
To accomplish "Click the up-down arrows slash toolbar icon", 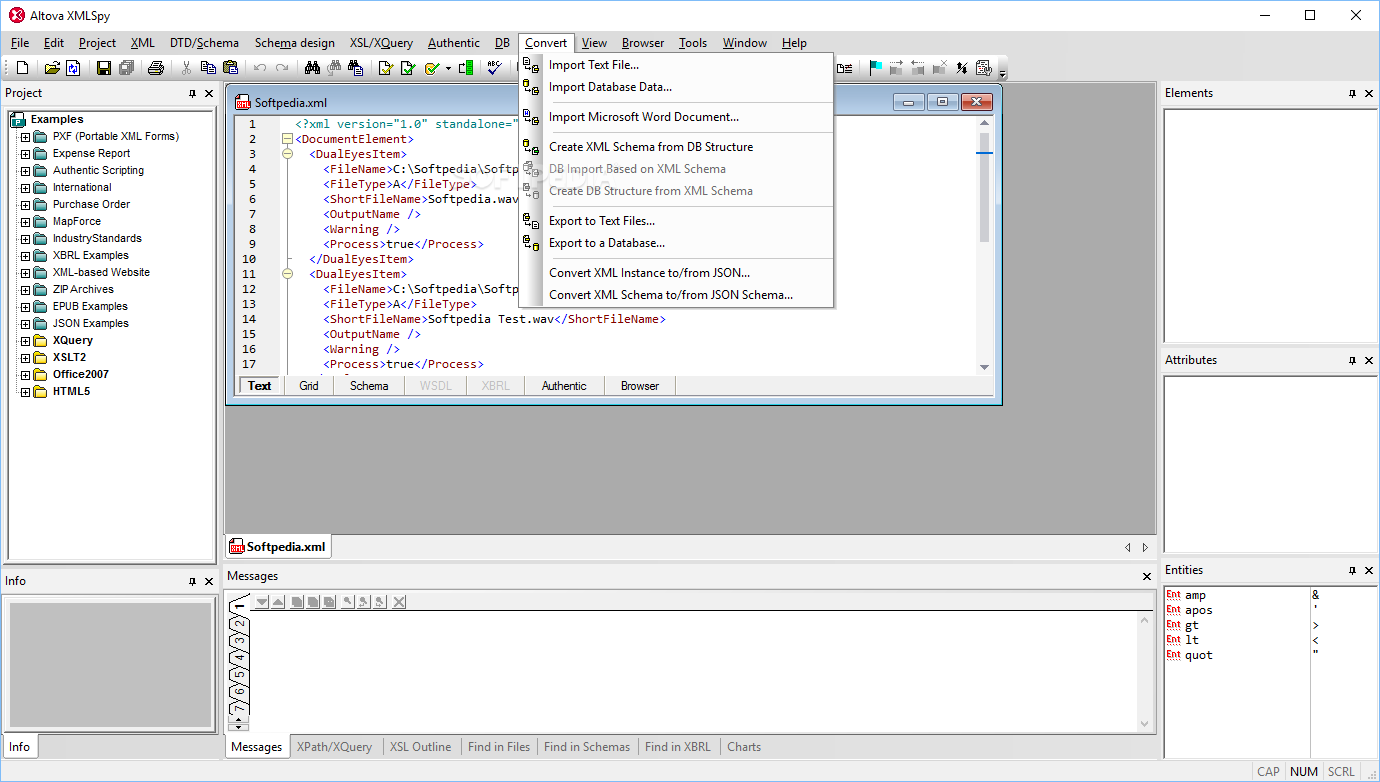I will tap(962, 68).
